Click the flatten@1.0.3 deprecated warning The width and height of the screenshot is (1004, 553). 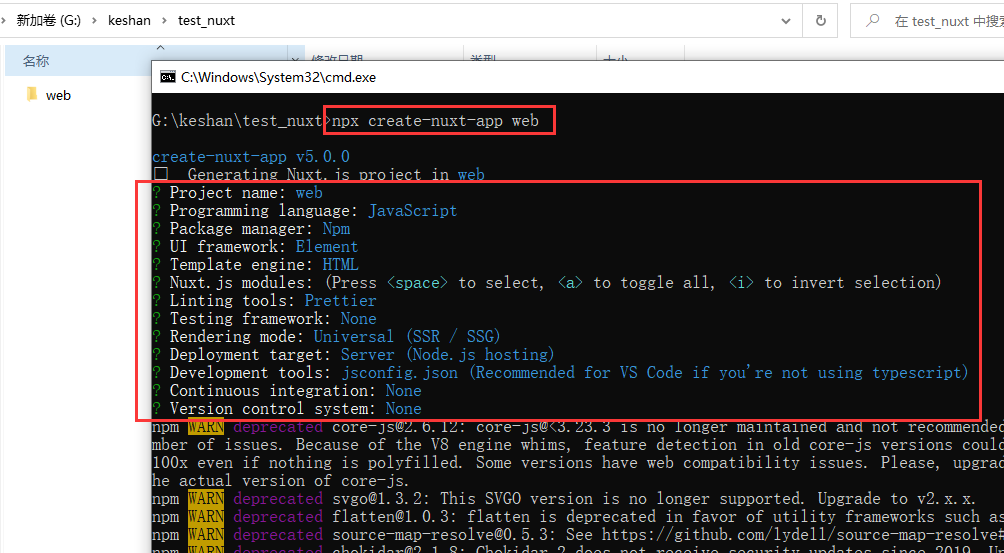tap(578, 516)
